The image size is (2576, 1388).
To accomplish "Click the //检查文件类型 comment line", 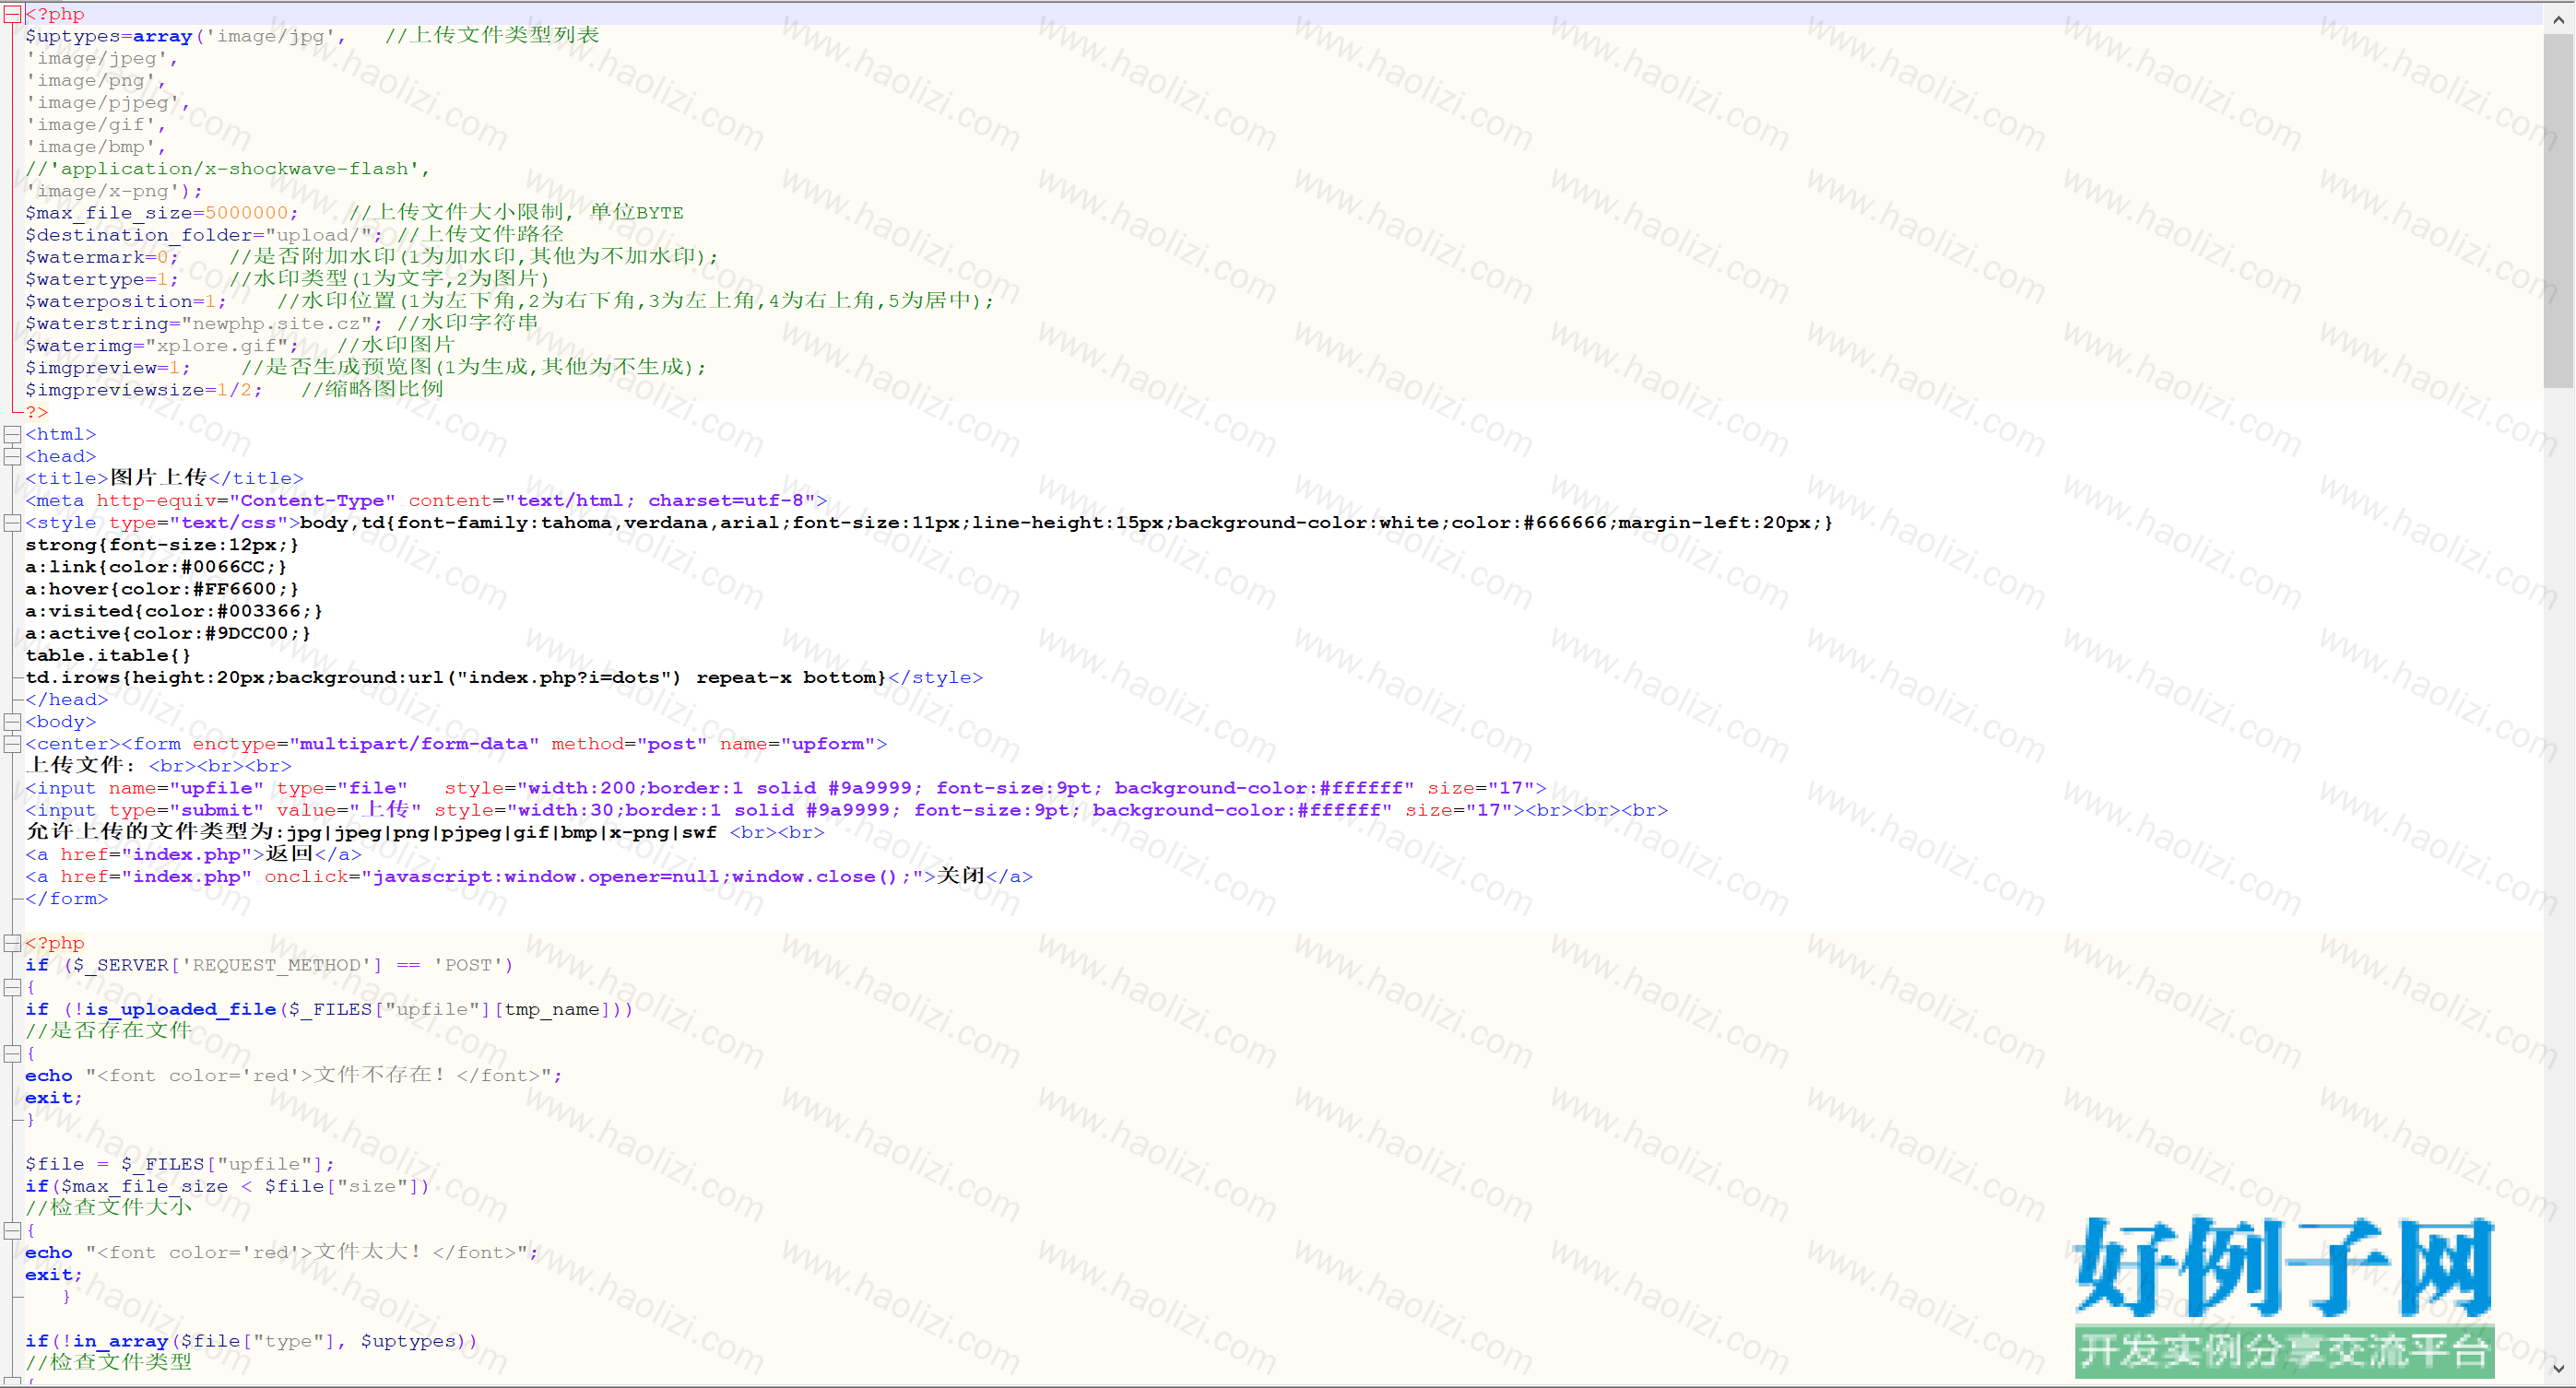I will (x=108, y=1362).
